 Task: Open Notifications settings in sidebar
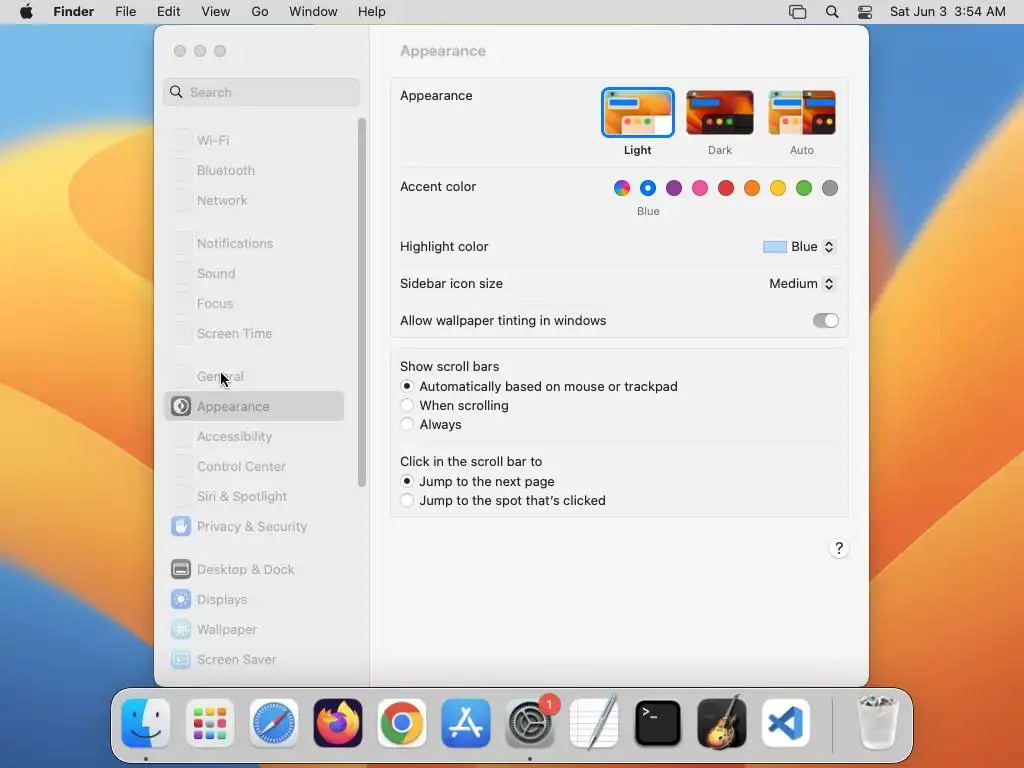[x=254, y=244]
